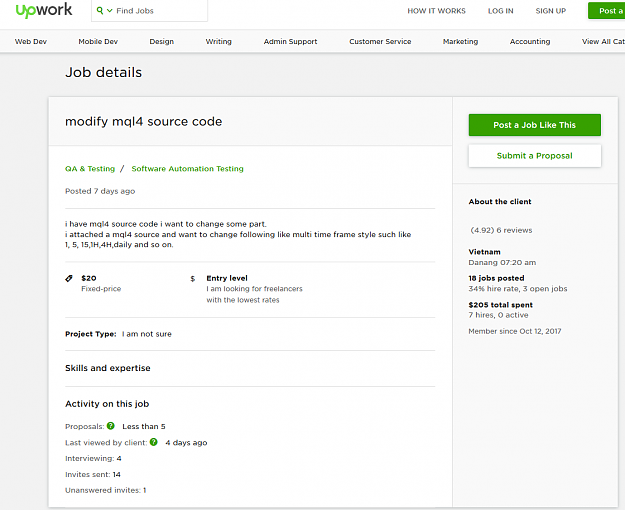625x510 pixels.
Task: Click the price tag icon beside $20
Action: (69, 278)
